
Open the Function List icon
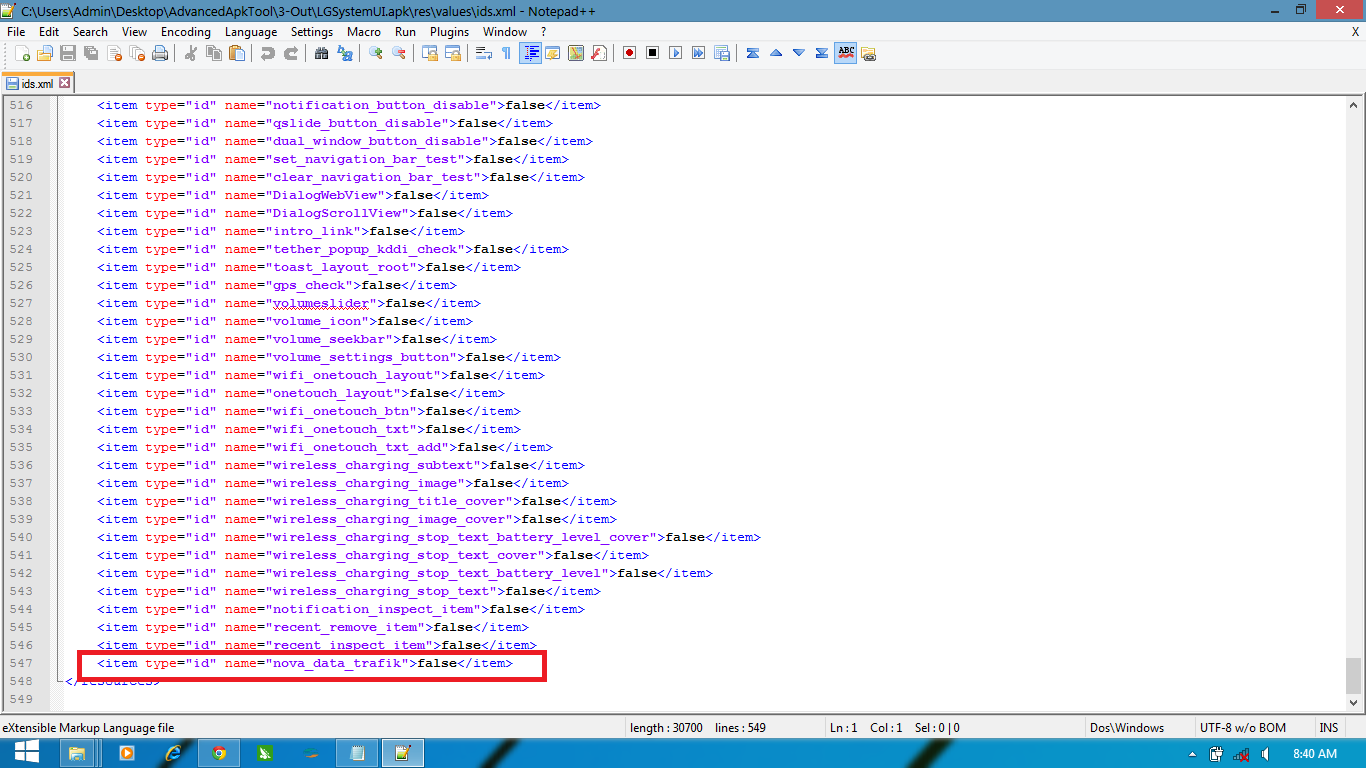click(599, 53)
